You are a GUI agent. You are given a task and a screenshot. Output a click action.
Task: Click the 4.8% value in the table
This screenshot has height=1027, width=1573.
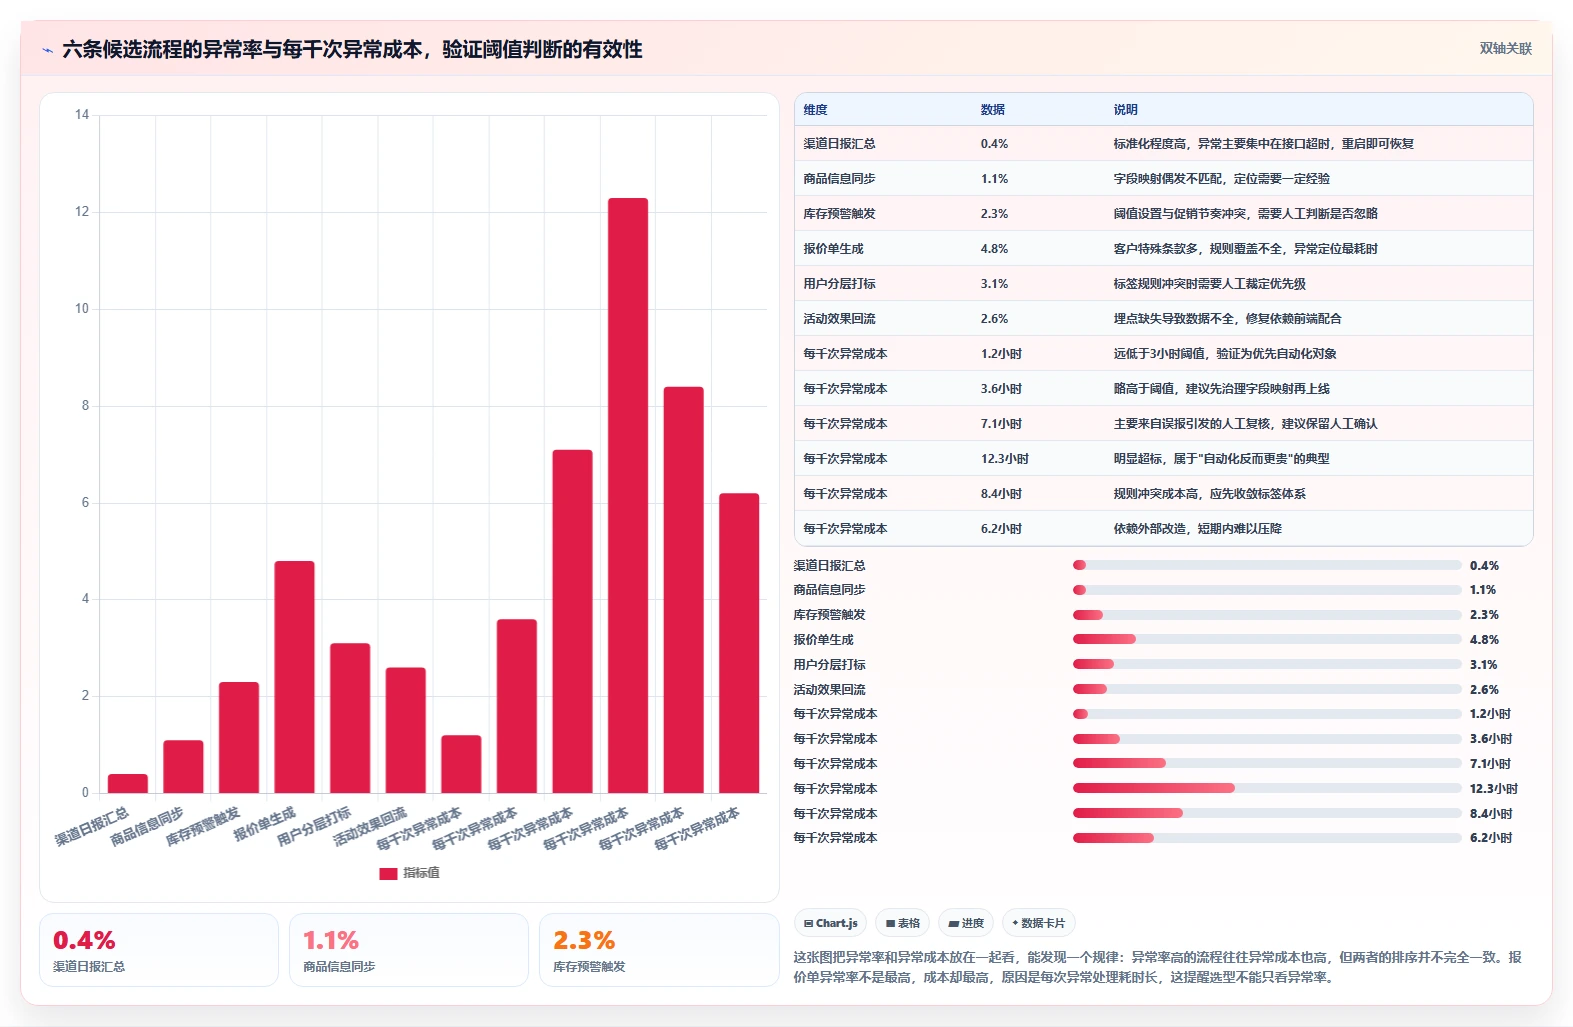pyautogui.click(x=994, y=249)
